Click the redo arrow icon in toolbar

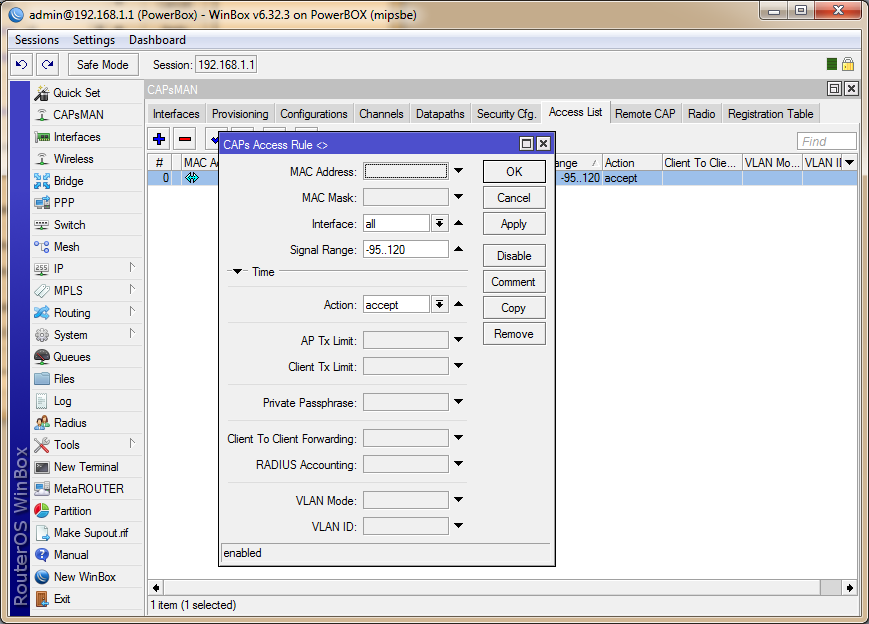pos(46,64)
